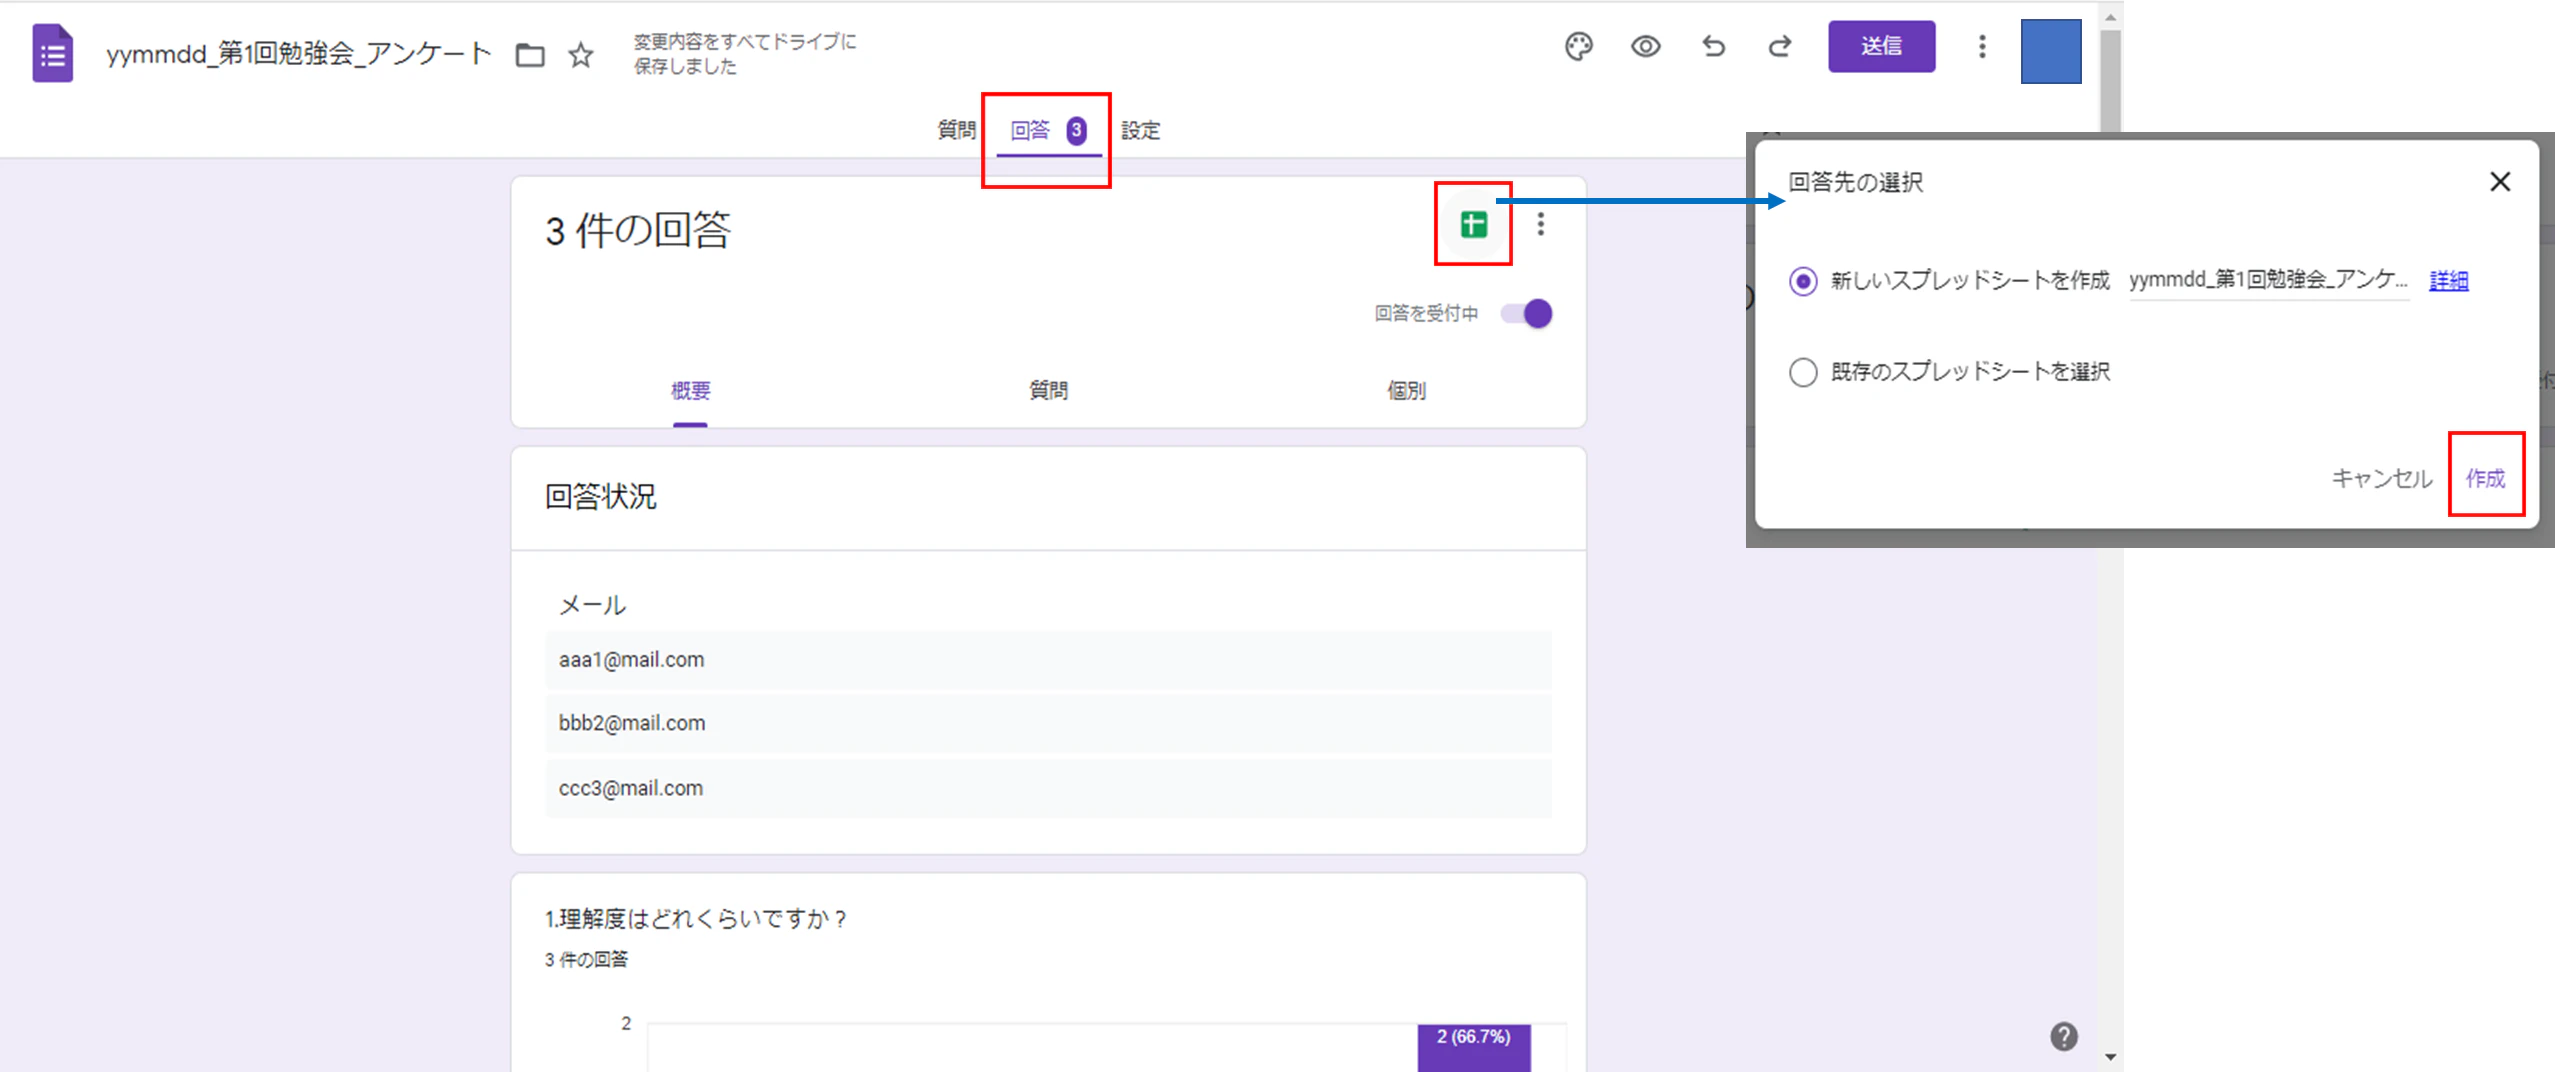This screenshot has width=2555, height=1072.
Task: Click the aaa1@mail.com response row
Action: [x=1048, y=660]
